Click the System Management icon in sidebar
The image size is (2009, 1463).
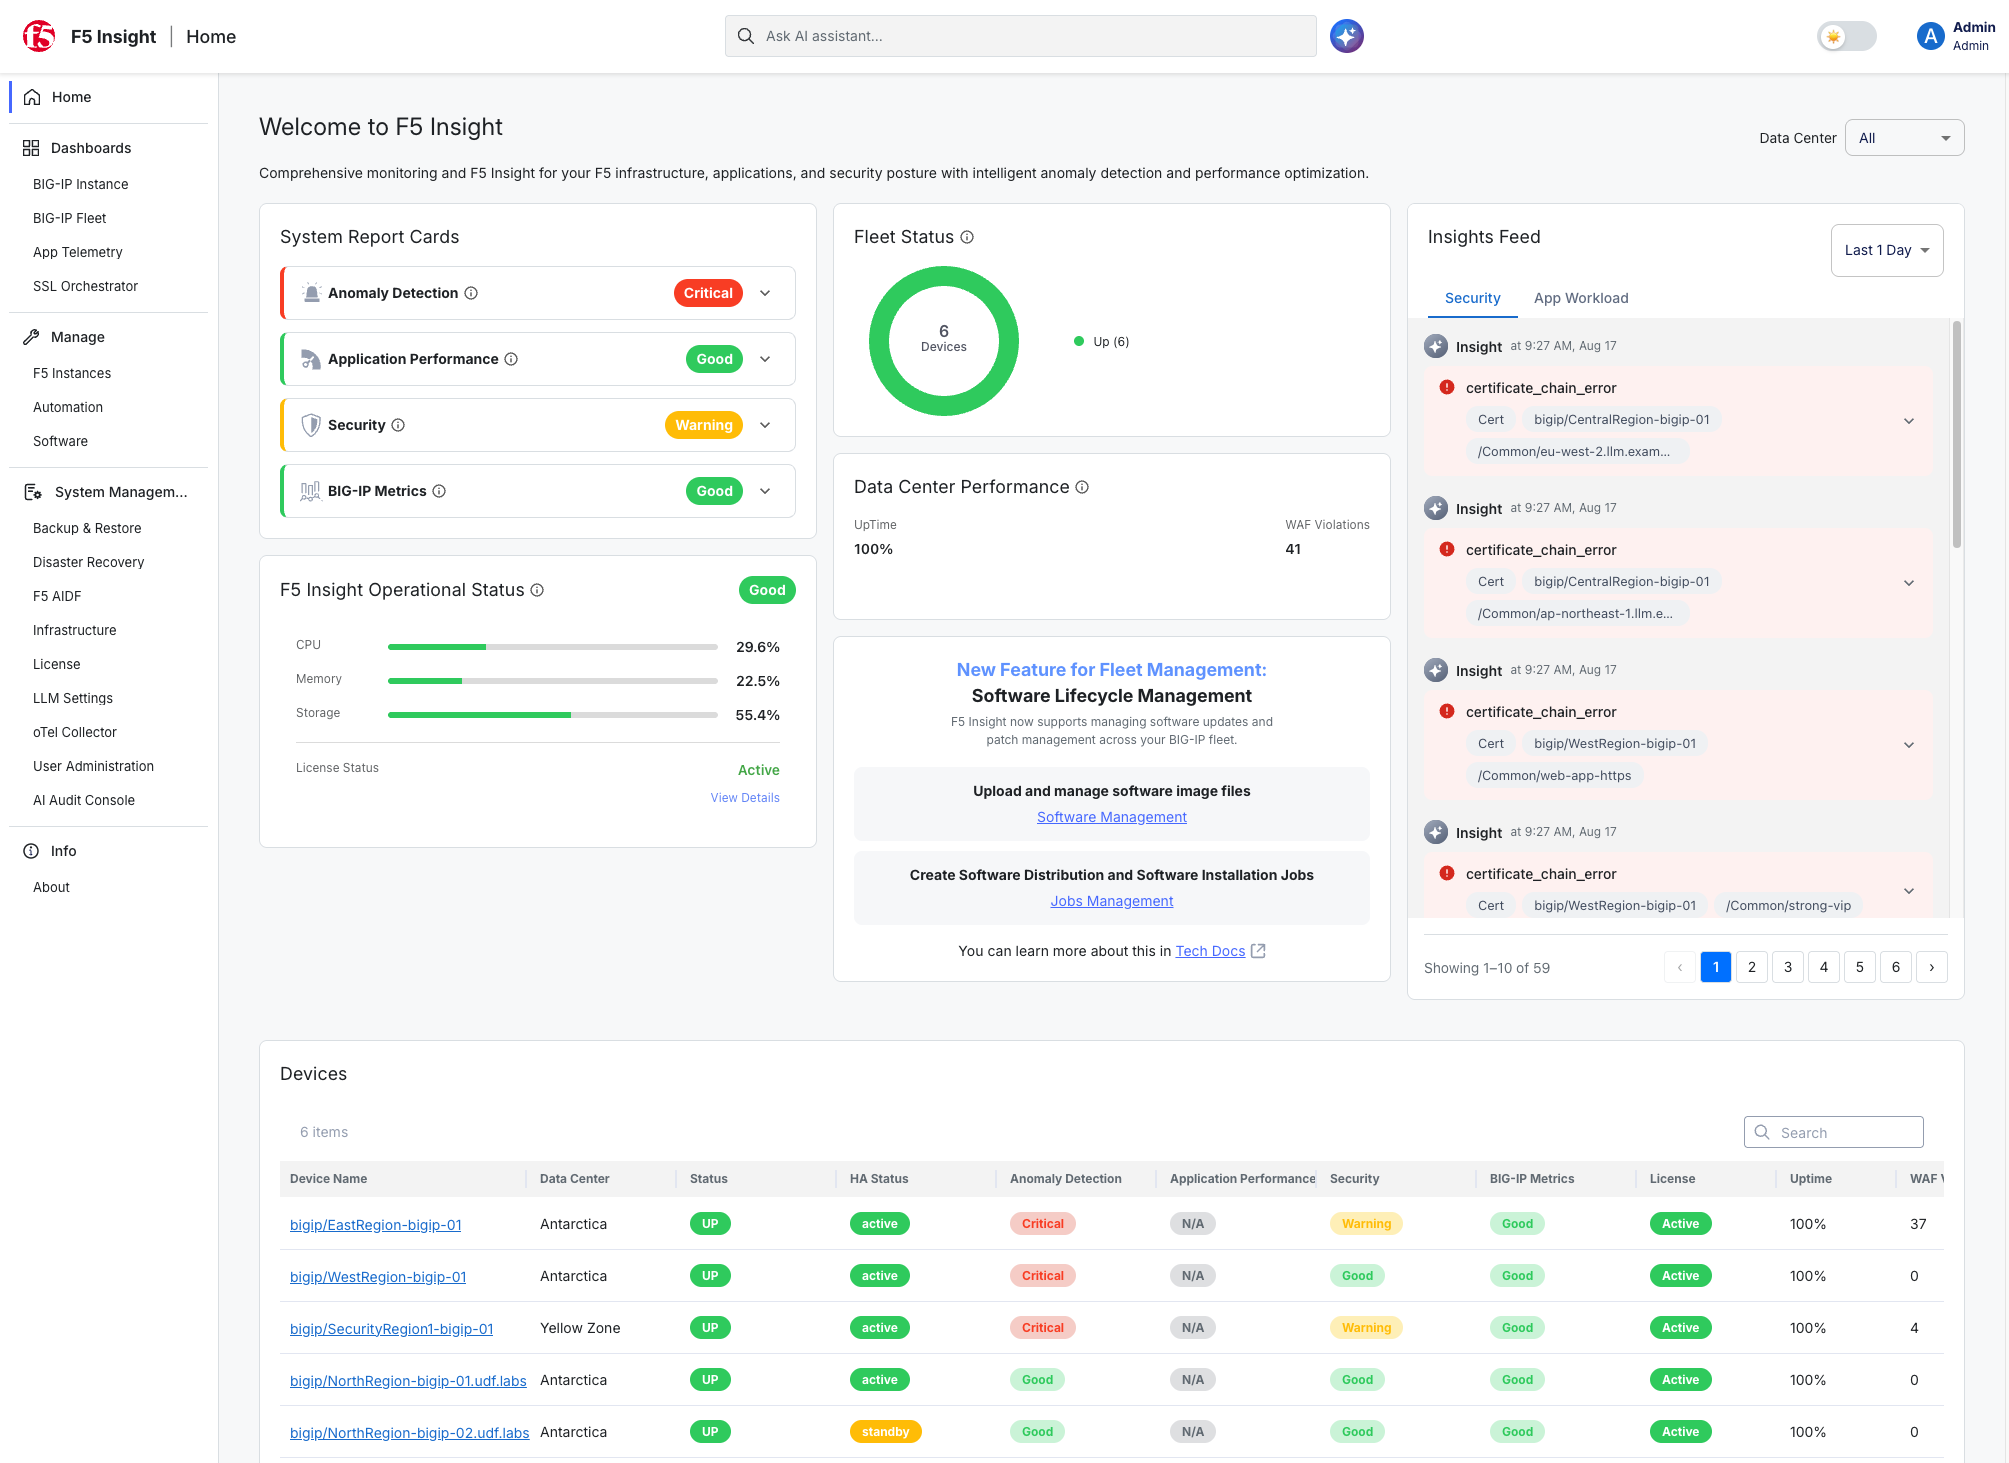[33, 492]
